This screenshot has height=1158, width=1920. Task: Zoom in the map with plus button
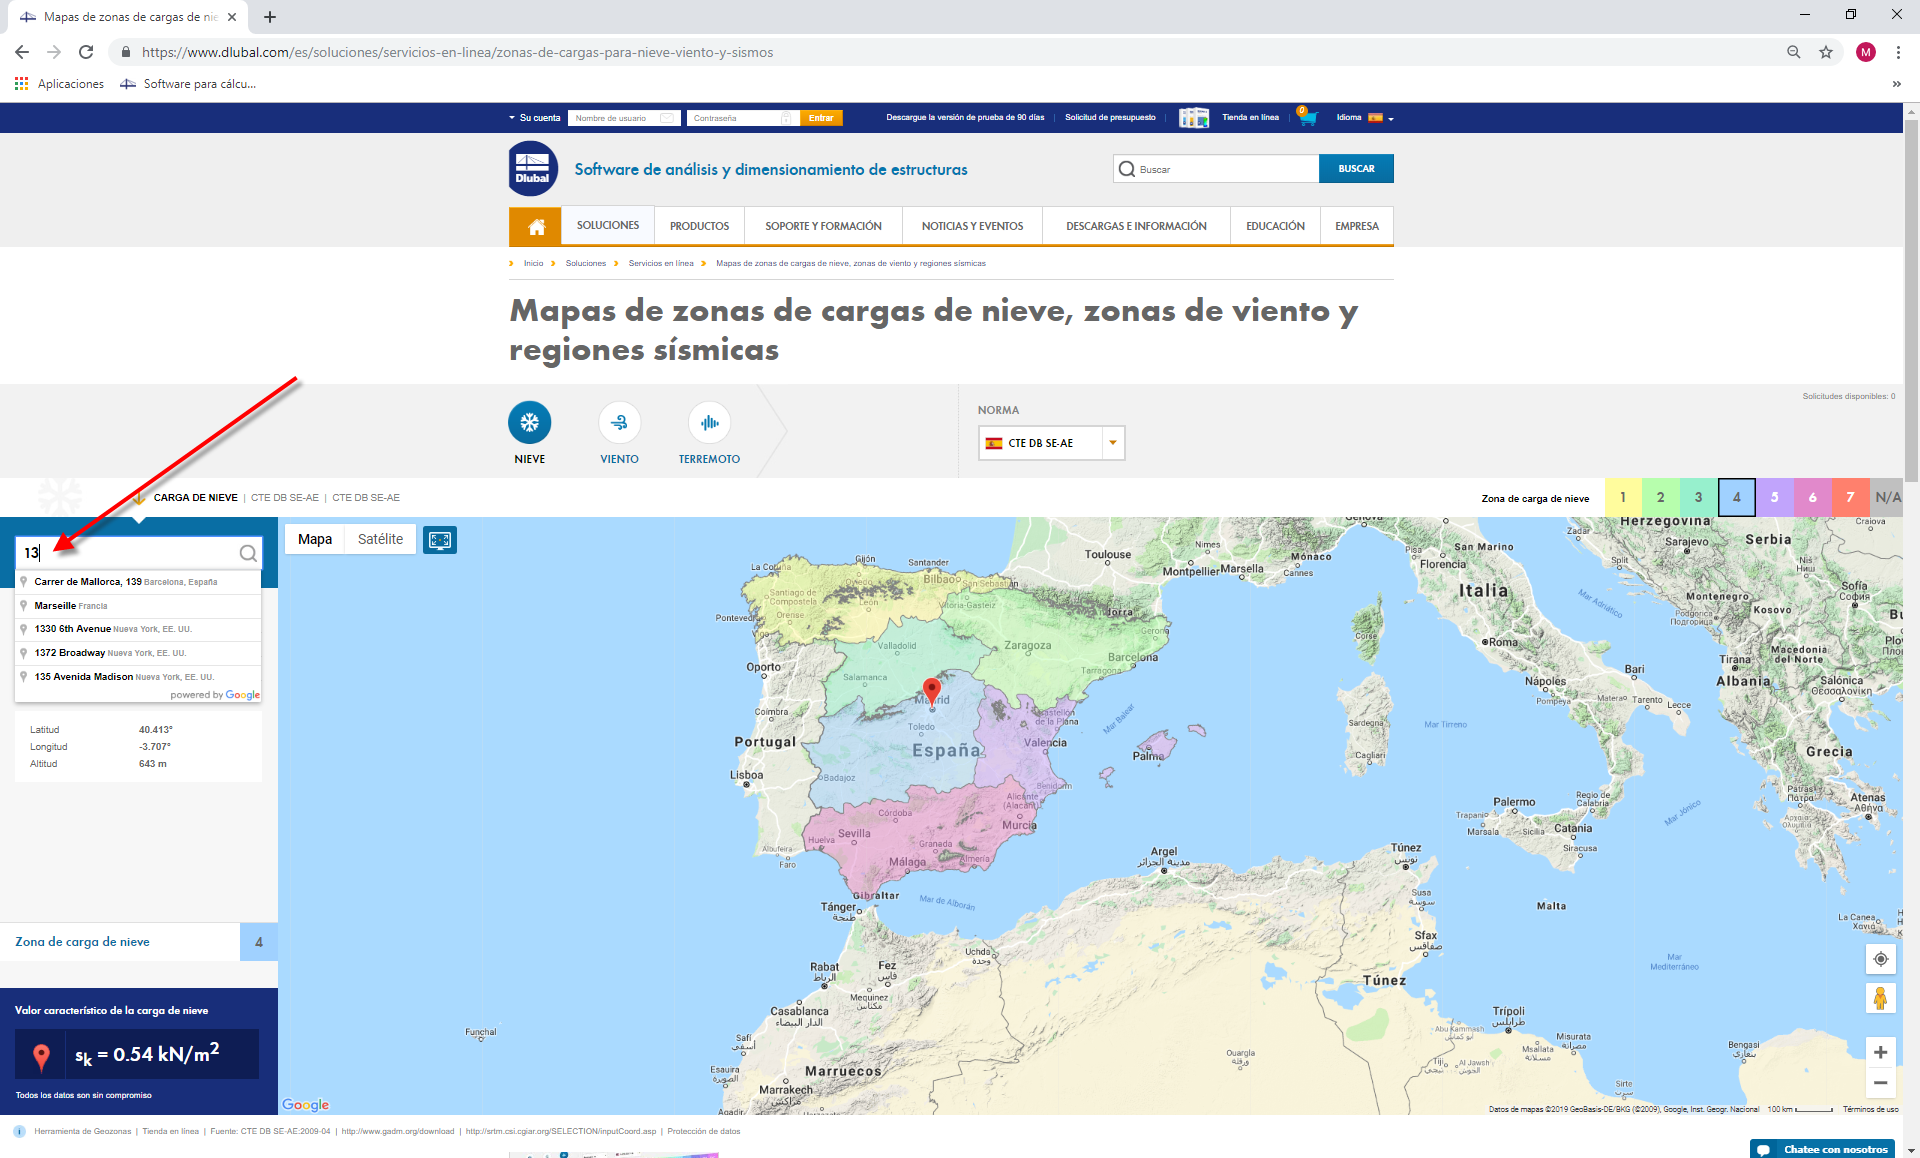pyautogui.click(x=1880, y=1052)
